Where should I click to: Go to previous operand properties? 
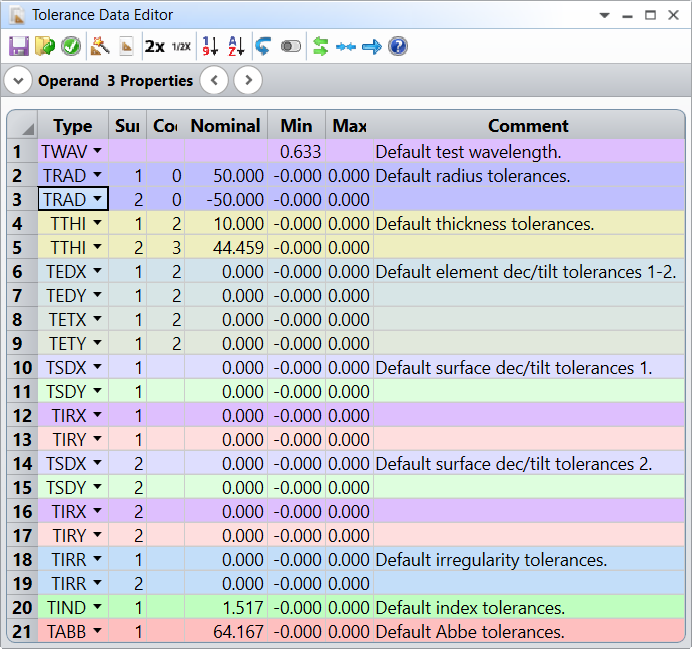214,80
